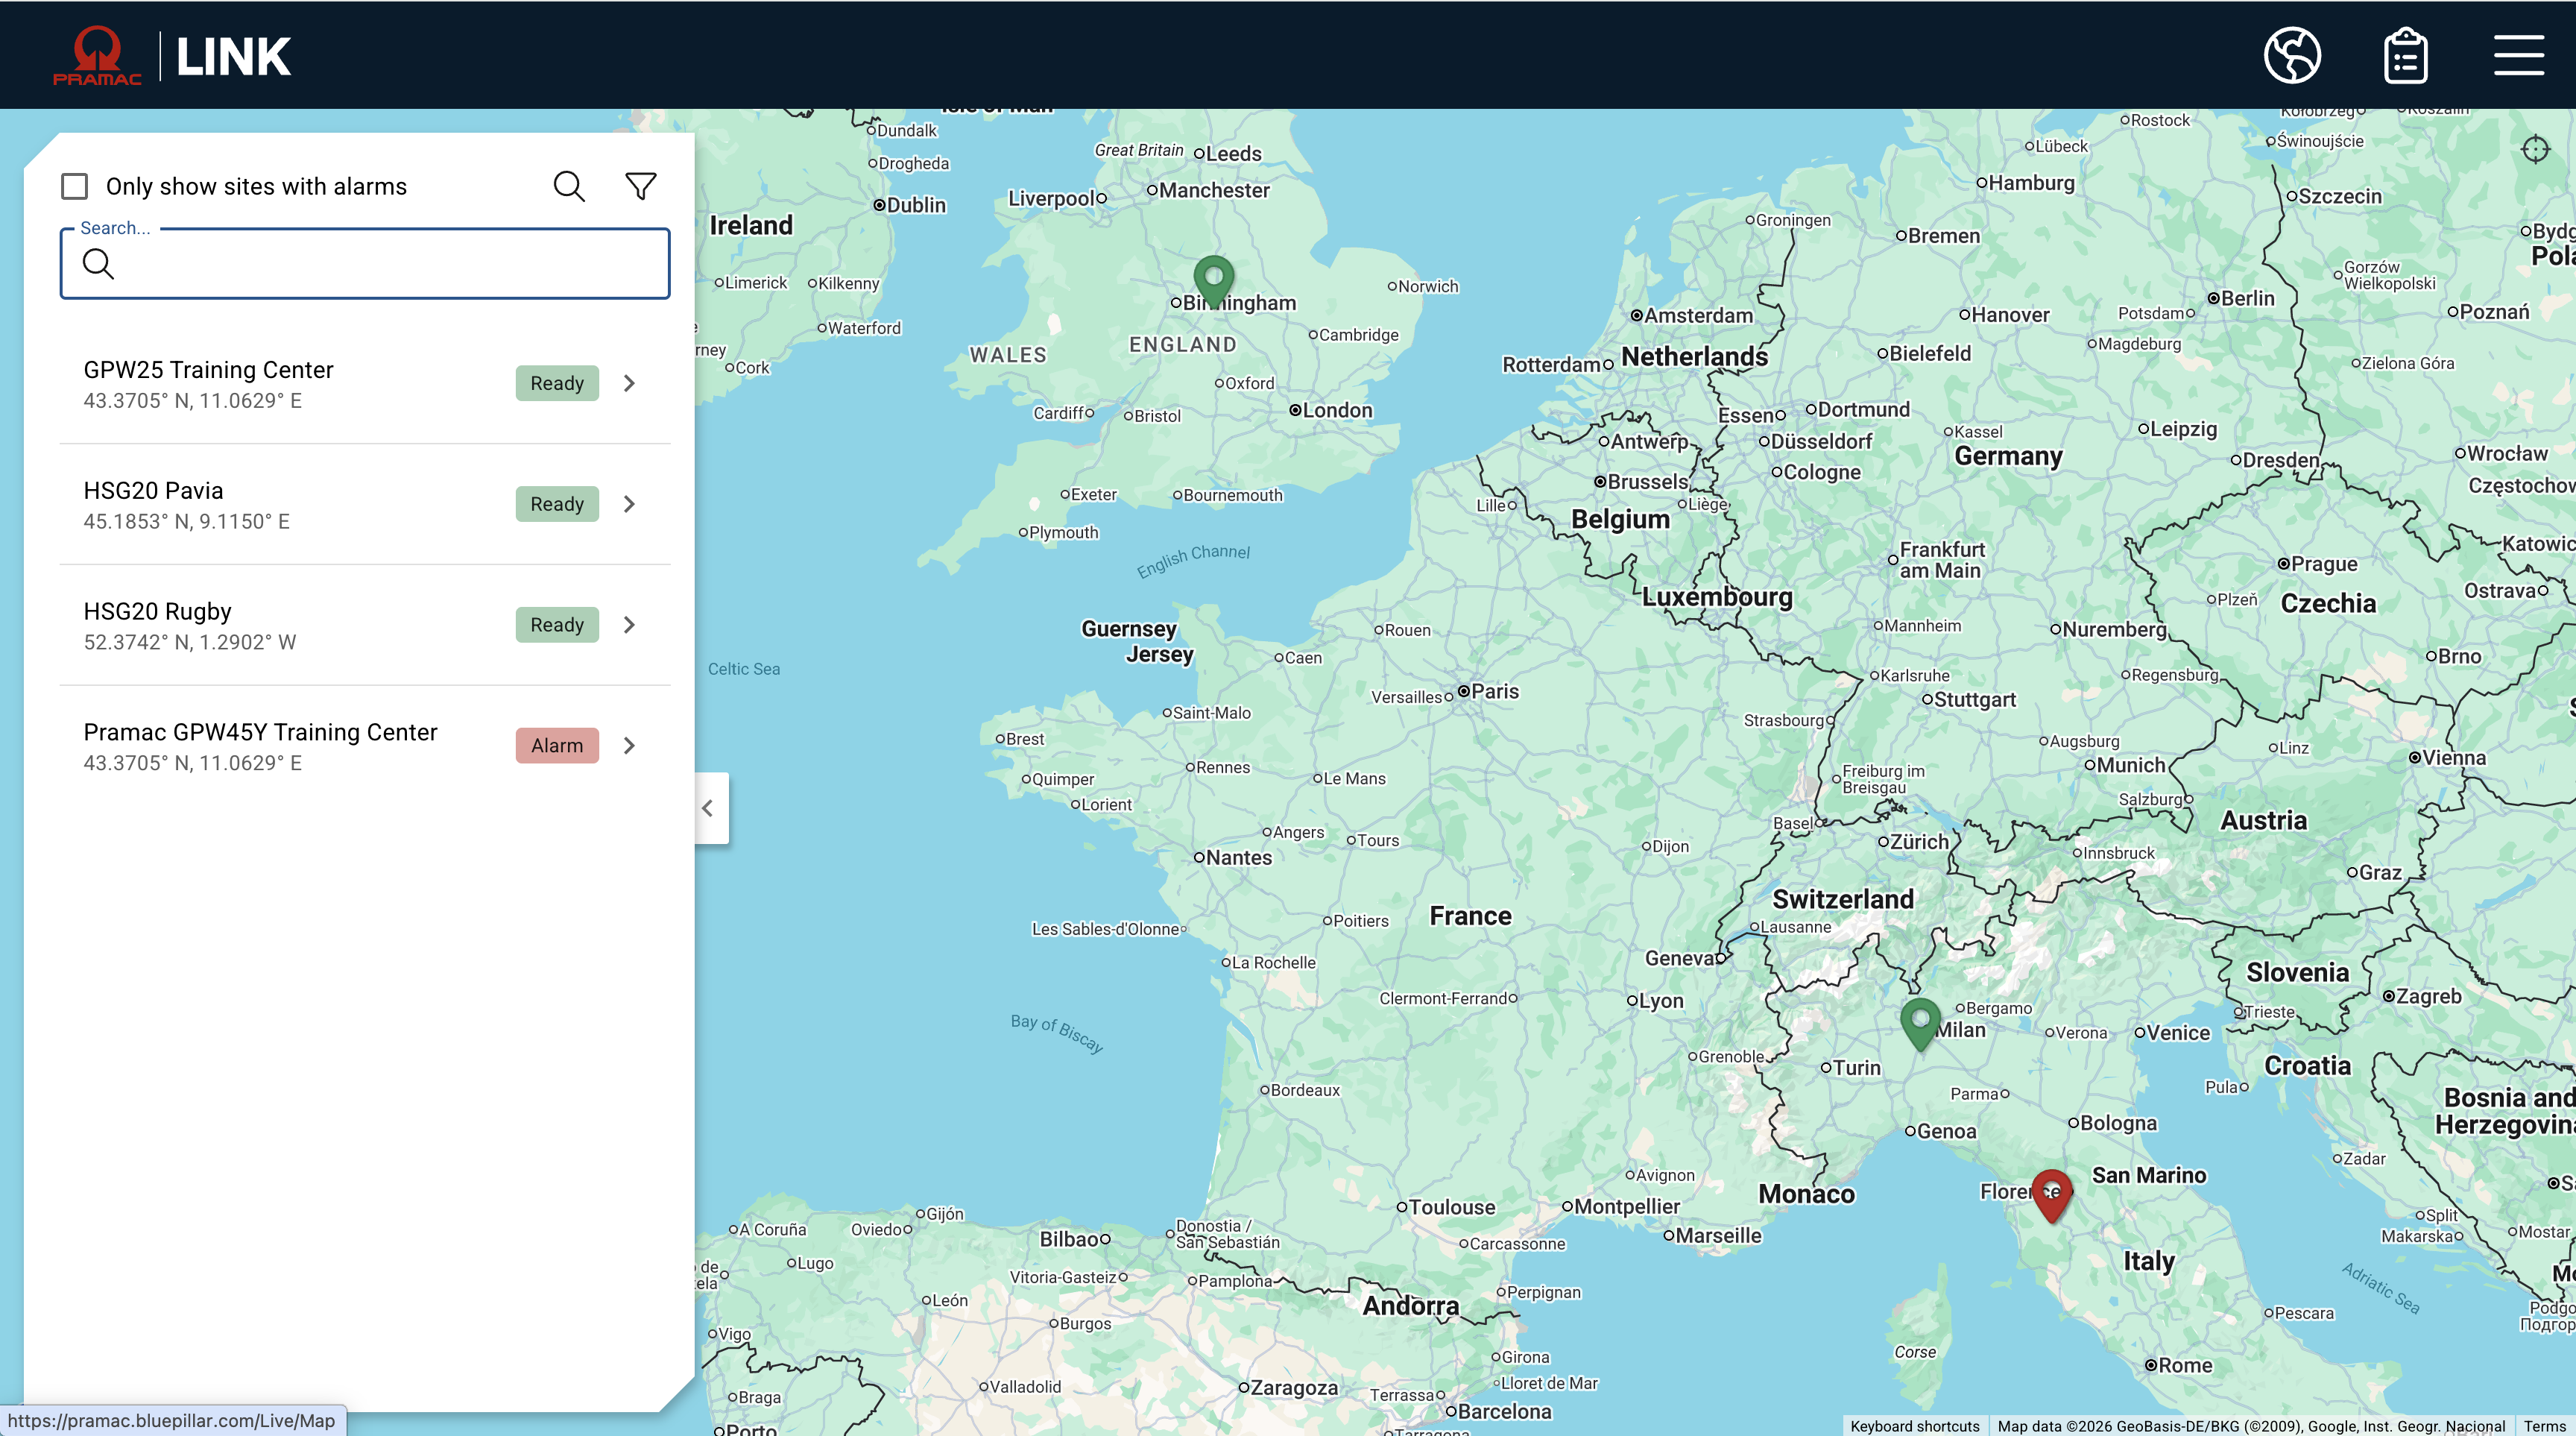Open the clipboard reports icon
Viewport: 2576px width, 1436px height.
pos(2405,55)
